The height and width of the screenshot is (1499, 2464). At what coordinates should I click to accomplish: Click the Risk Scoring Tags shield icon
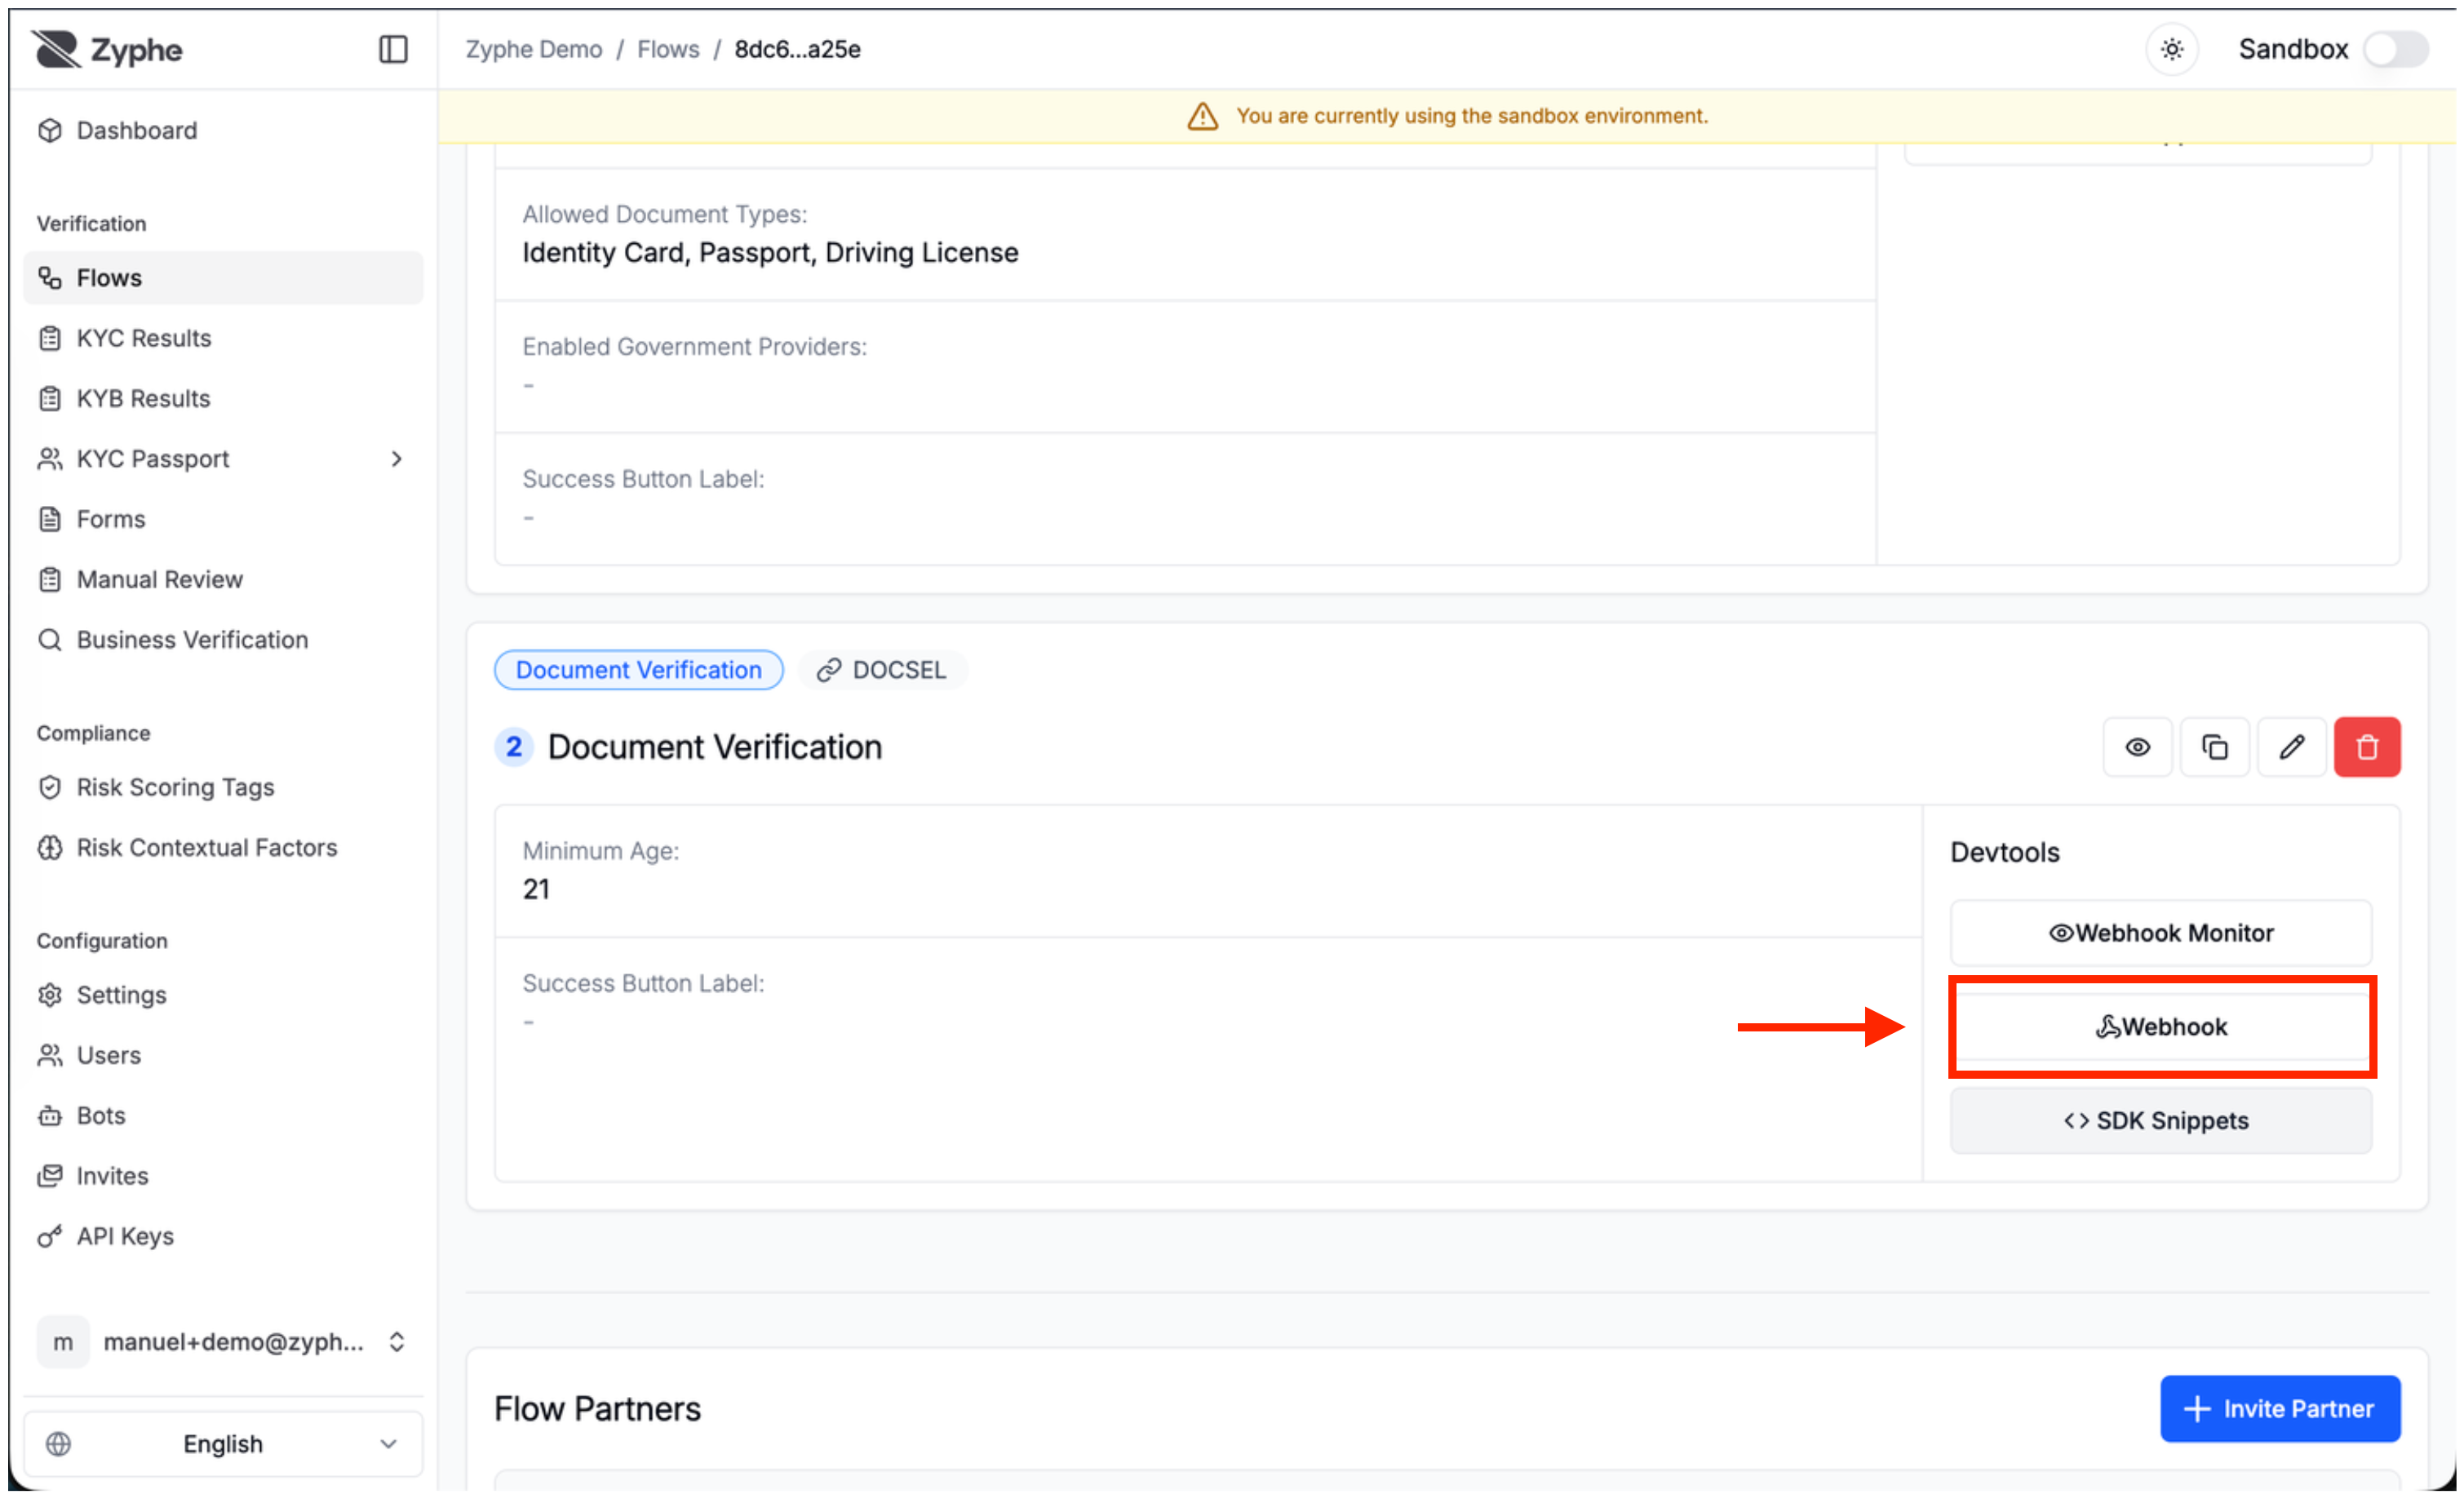pyautogui.click(x=50, y=787)
